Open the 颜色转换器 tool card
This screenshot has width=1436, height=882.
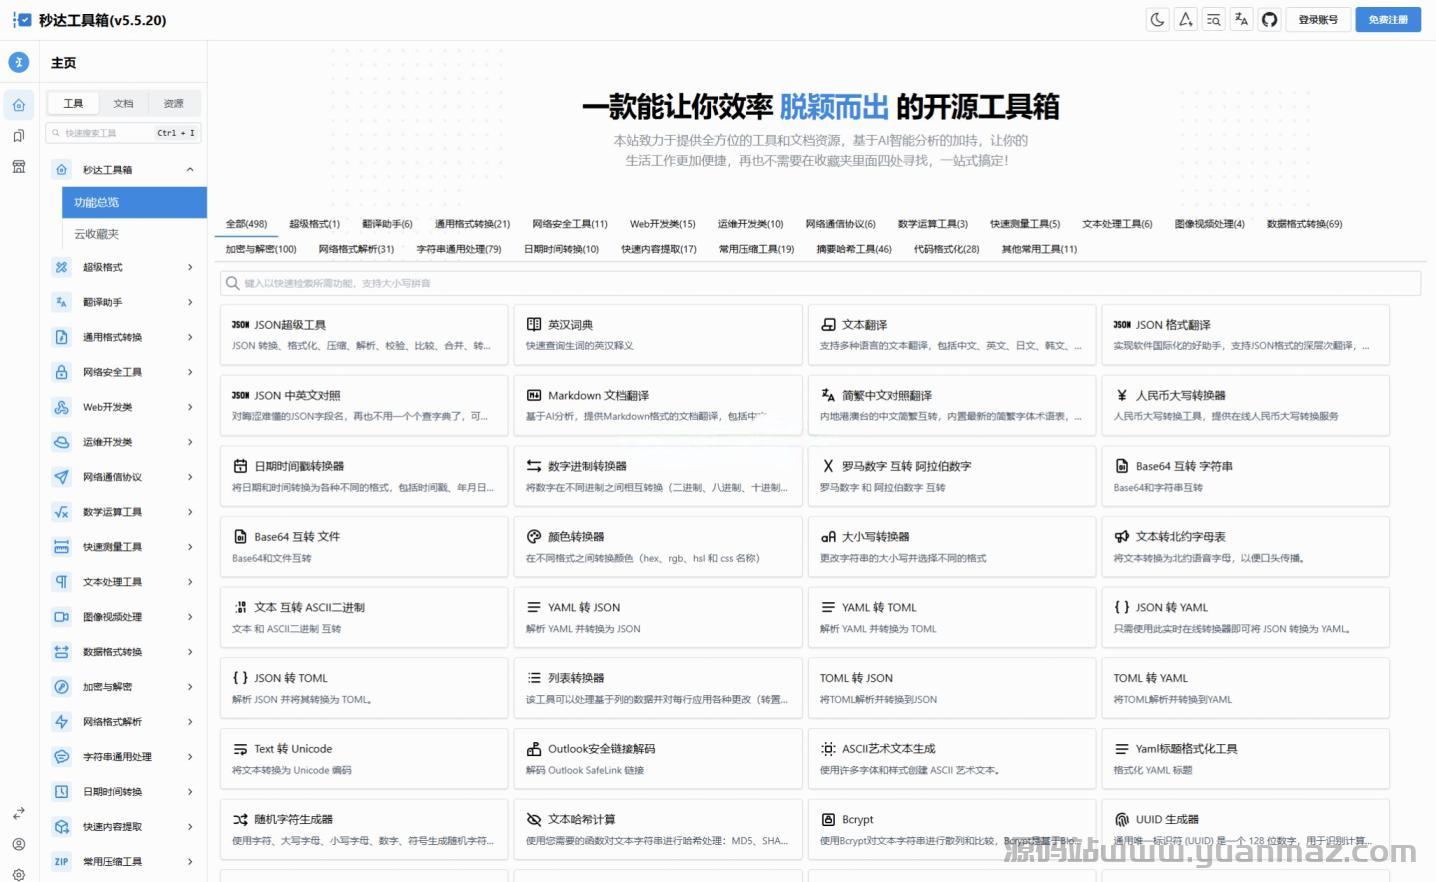(x=657, y=546)
